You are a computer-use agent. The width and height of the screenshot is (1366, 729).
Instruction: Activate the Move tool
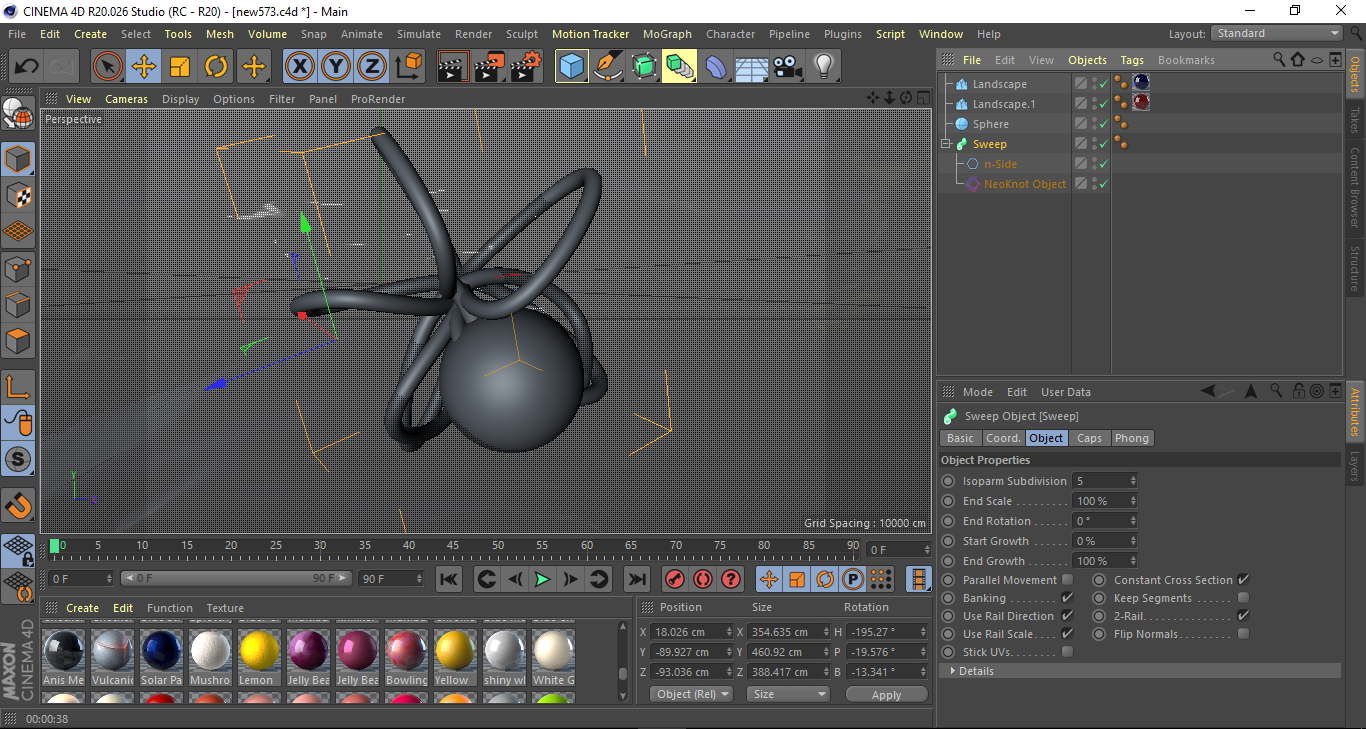(144, 67)
